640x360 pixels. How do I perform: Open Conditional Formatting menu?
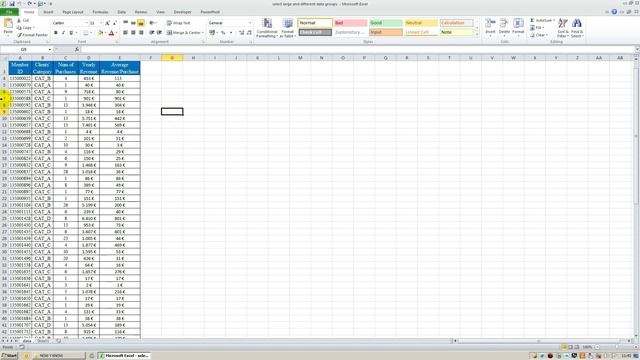(x=267, y=28)
